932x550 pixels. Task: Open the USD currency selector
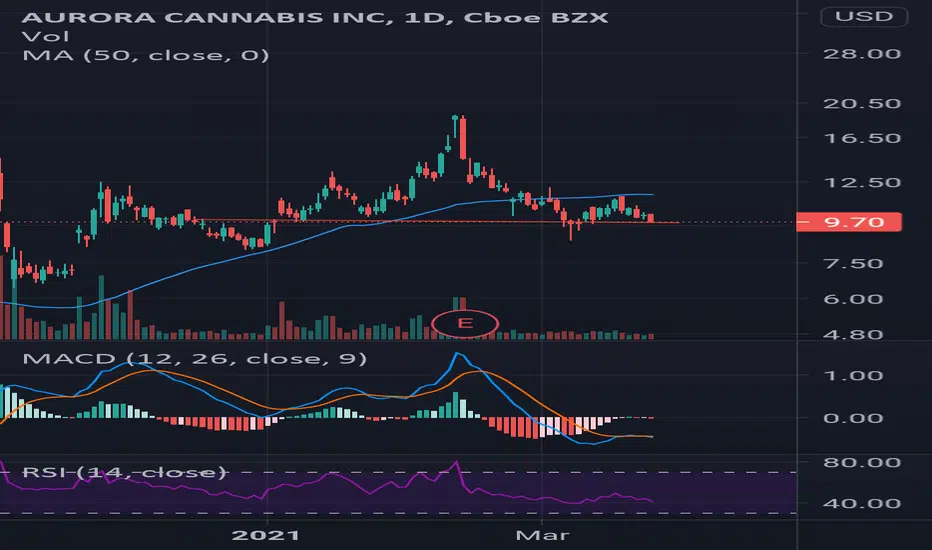point(864,17)
